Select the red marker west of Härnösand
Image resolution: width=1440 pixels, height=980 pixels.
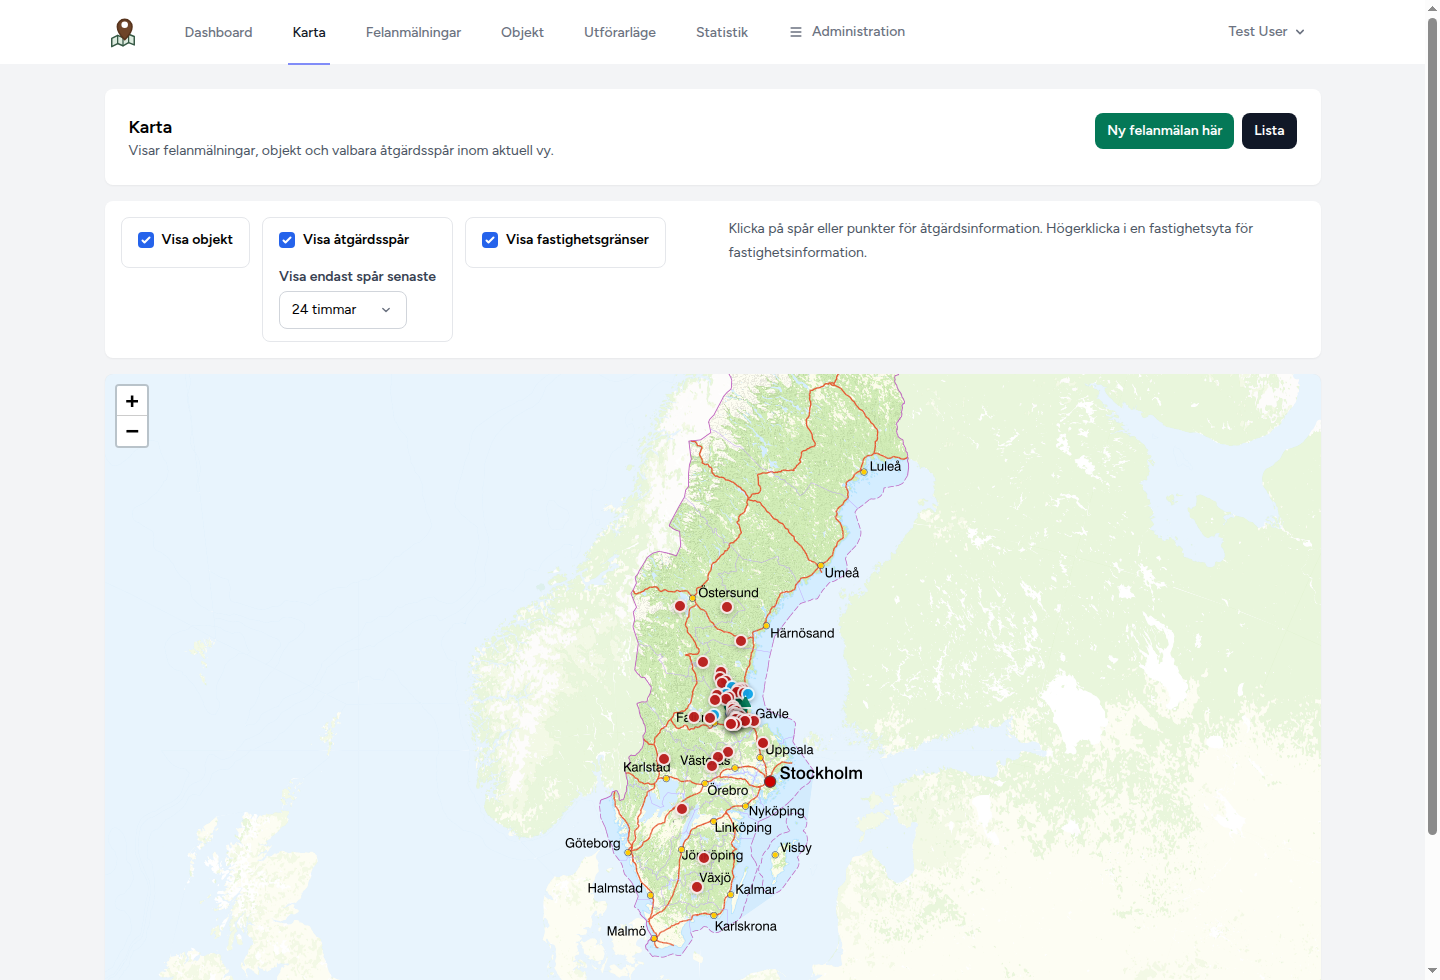pos(741,641)
